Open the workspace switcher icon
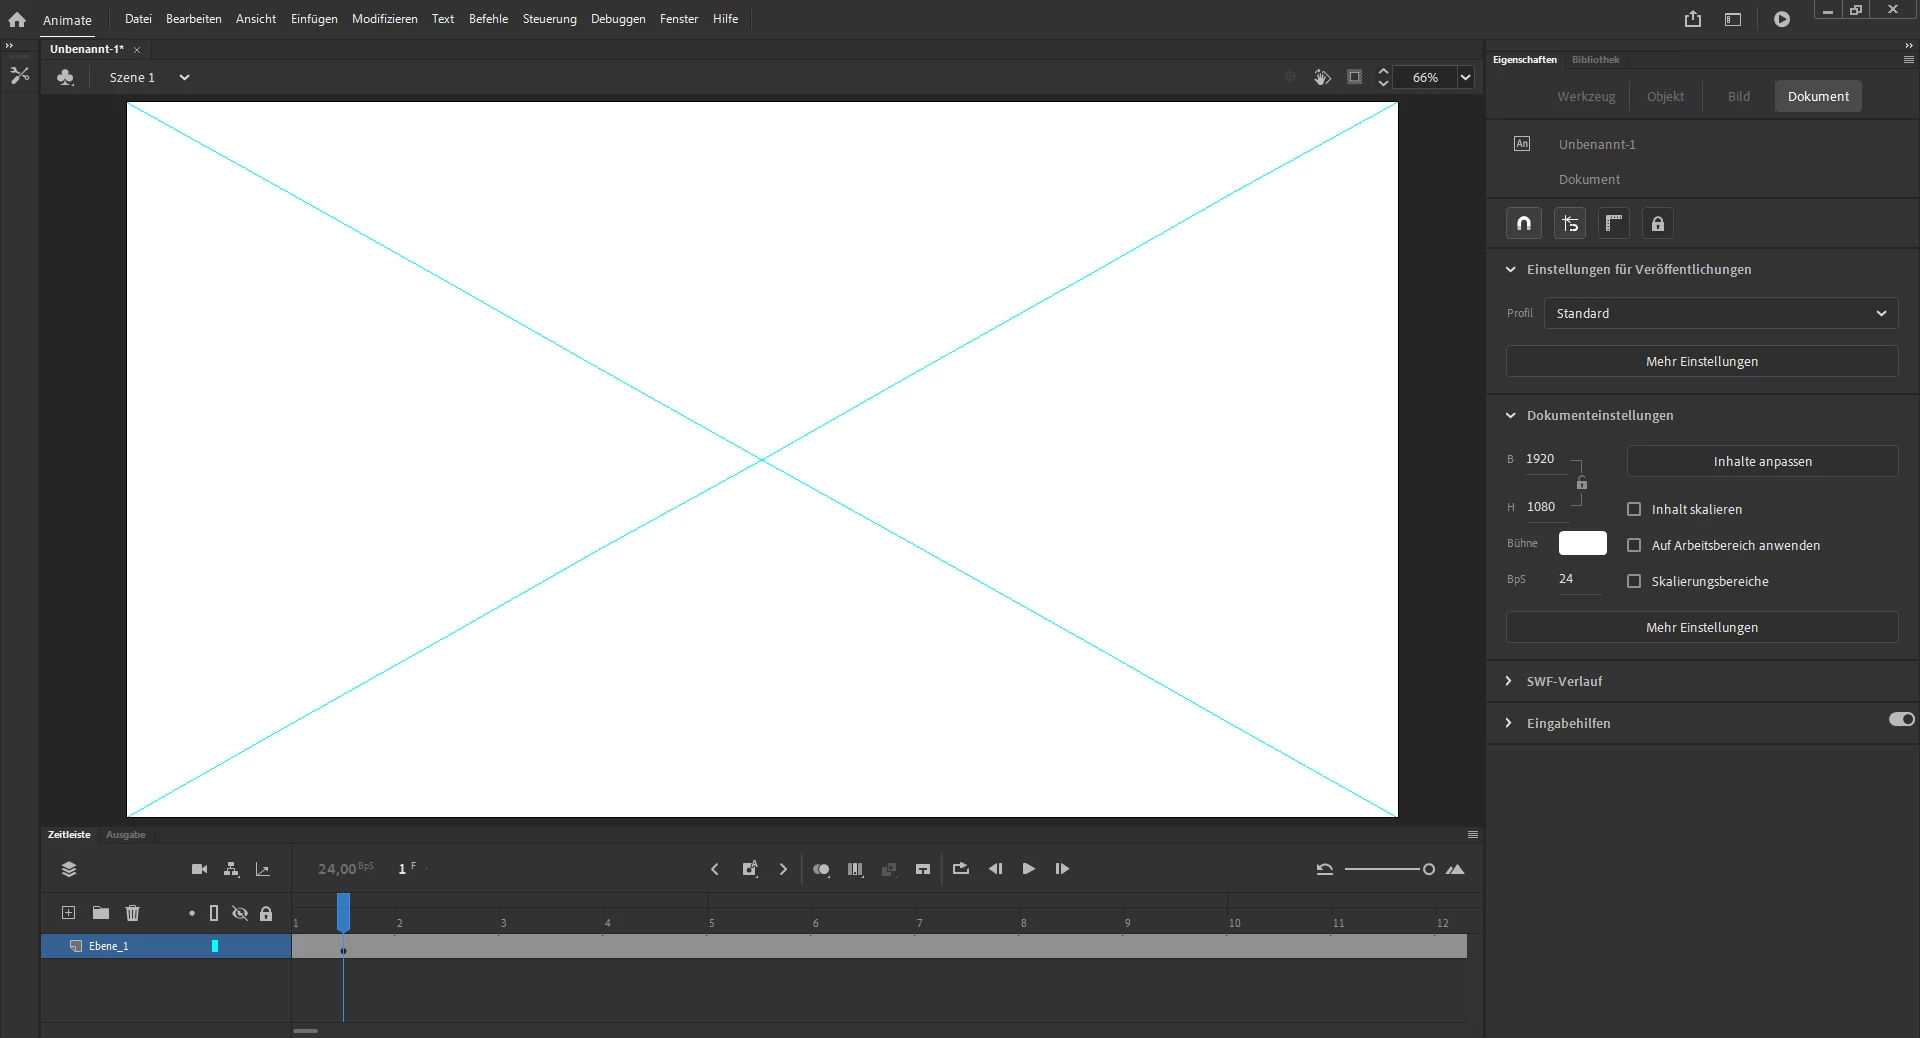1920x1038 pixels. 1733,19
